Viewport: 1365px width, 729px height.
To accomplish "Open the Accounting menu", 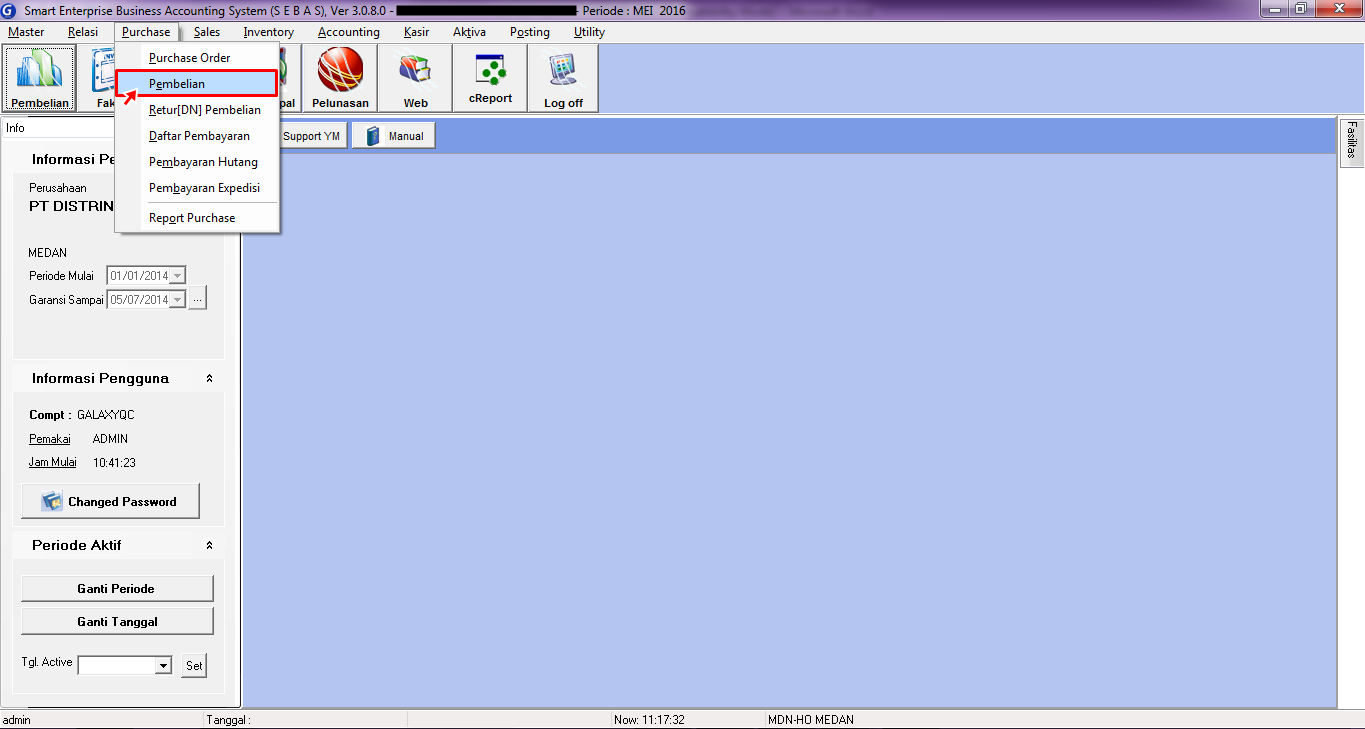I will (348, 32).
